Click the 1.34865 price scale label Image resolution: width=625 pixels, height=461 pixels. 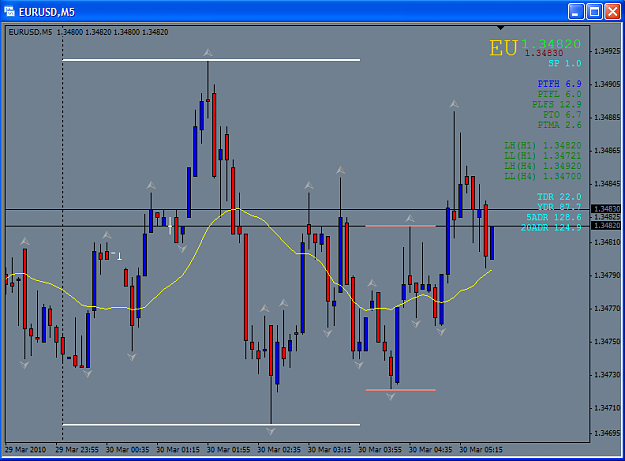[x=607, y=151]
